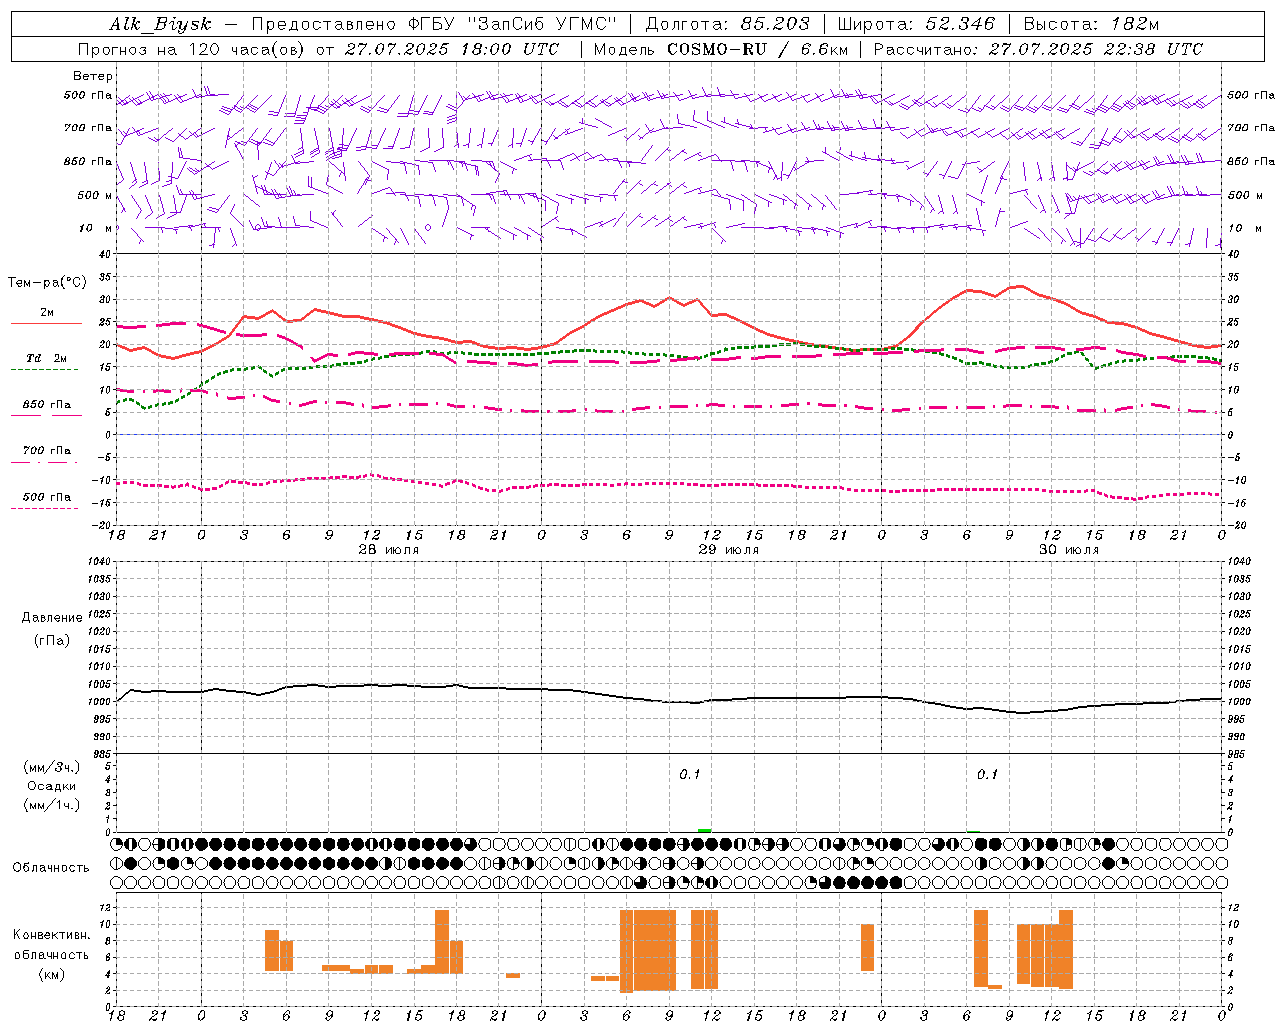Viewport: 1280px width, 1024px height.
Task: Click the (гПа) unit under Давление
Action: click(x=52, y=641)
